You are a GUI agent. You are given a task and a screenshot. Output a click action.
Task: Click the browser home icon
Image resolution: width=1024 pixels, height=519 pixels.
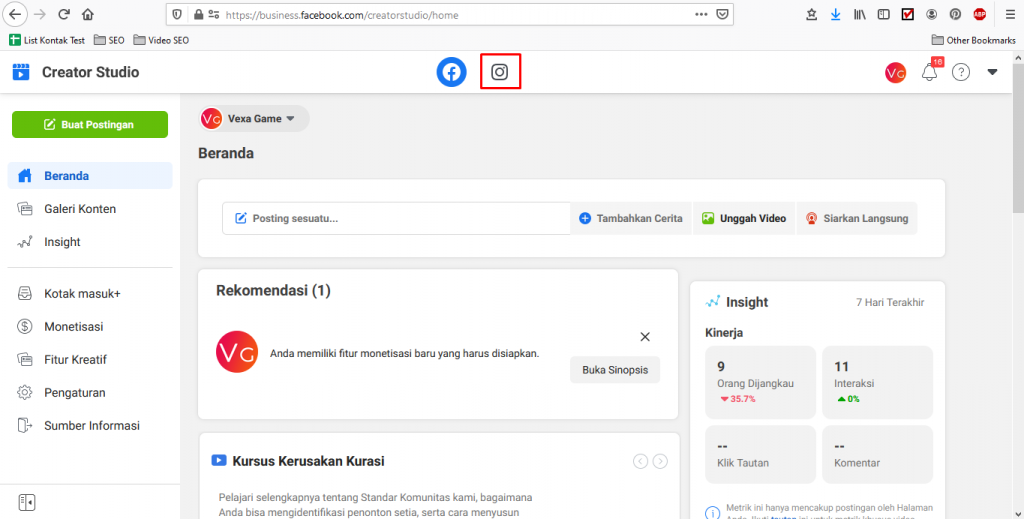(88, 15)
